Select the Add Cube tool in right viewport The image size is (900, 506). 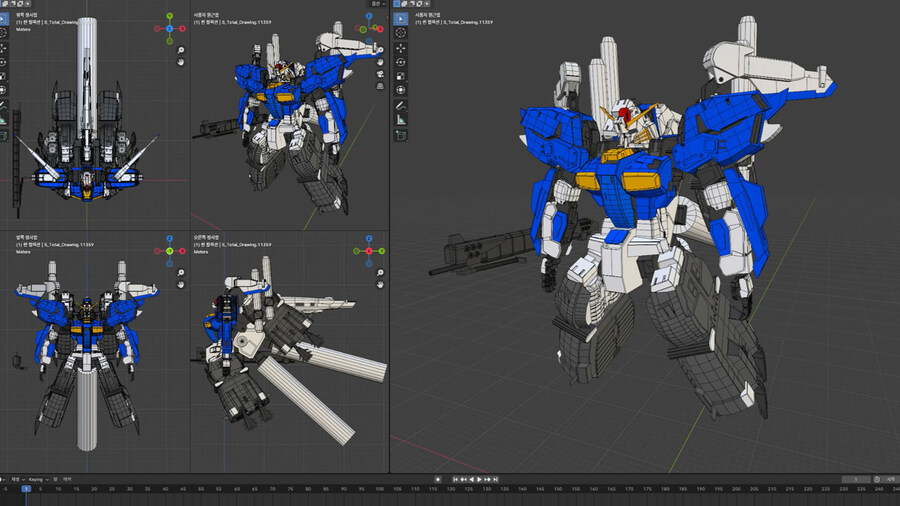tap(401, 135)
